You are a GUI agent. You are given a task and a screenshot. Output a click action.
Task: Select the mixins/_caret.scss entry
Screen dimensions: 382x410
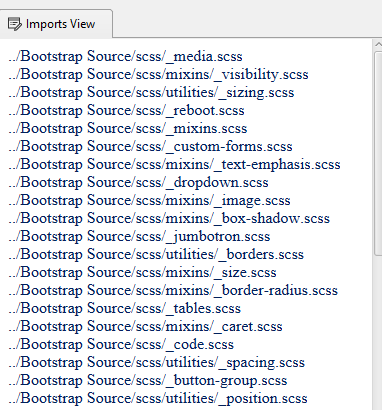coord(146,326)
